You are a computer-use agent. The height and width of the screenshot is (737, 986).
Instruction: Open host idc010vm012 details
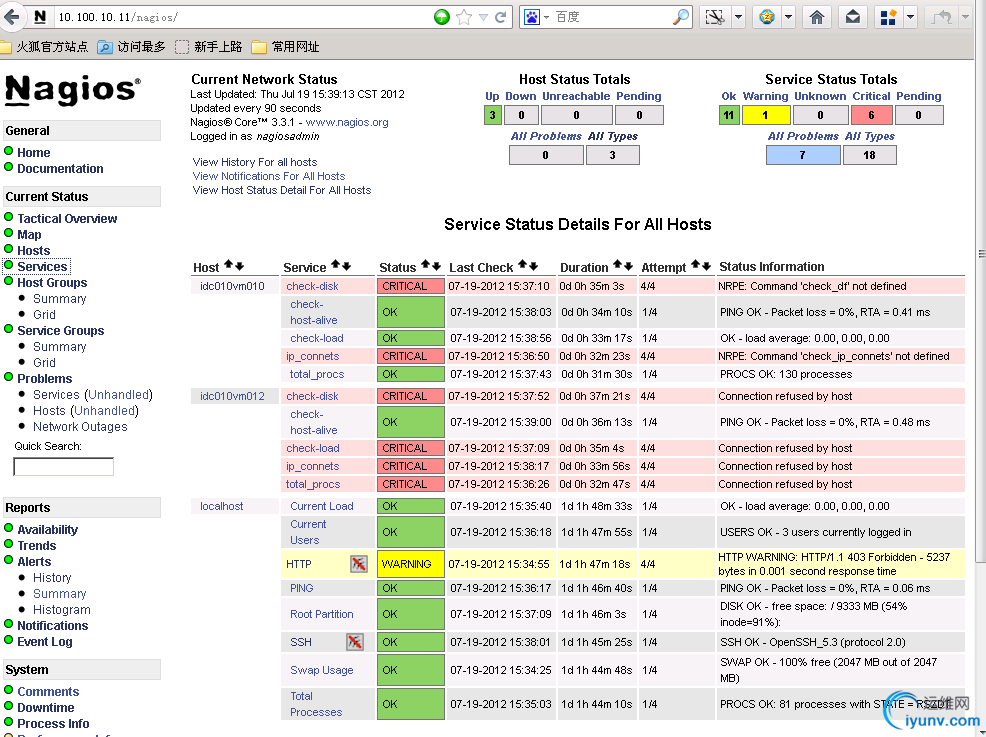[x=232, y=396]
